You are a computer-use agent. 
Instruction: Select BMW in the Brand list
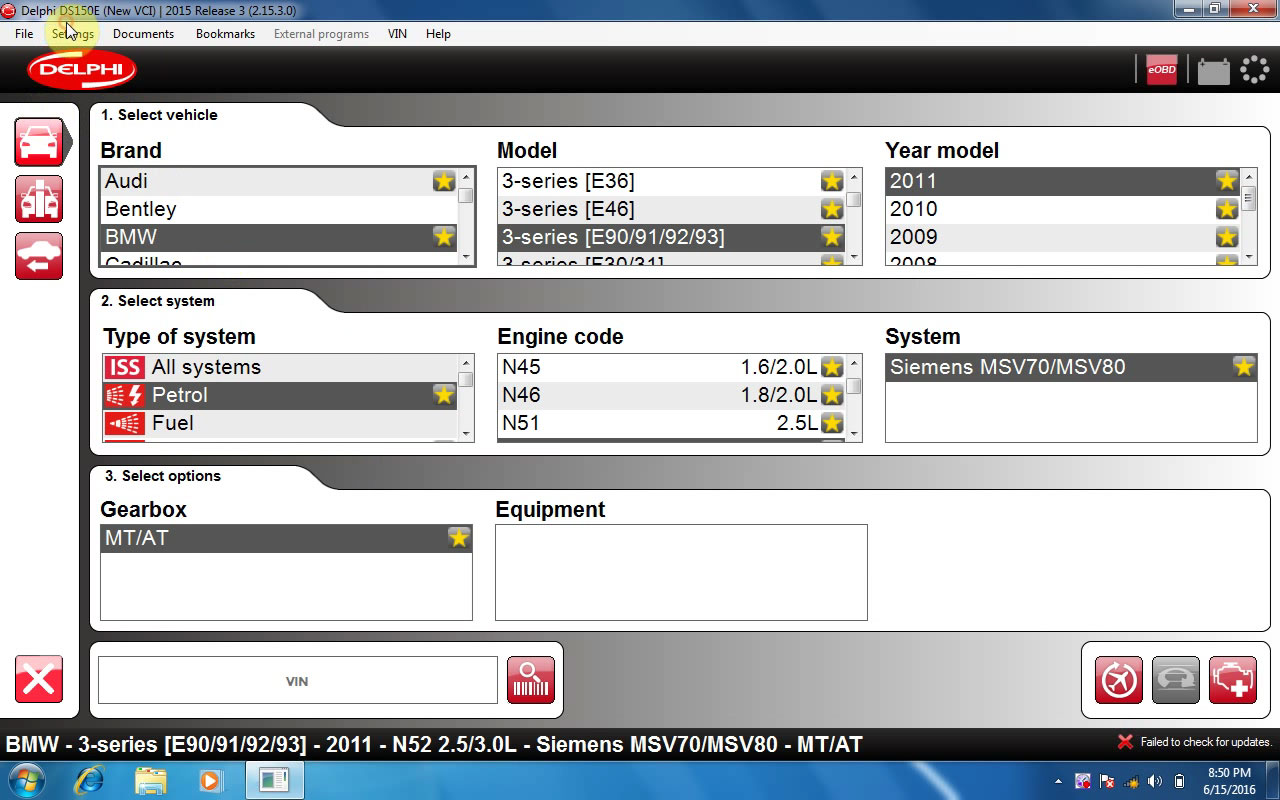pyautogui.click(x=279, y=237)
